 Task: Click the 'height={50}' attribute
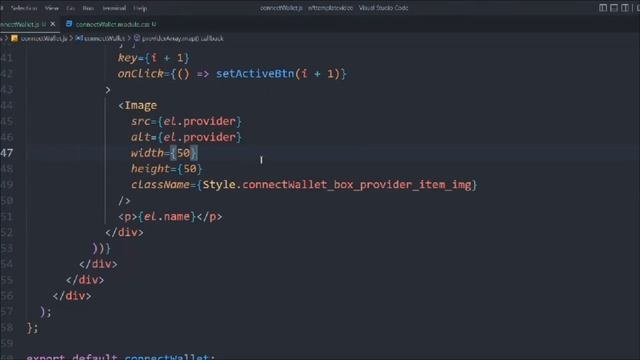(167, 169)
